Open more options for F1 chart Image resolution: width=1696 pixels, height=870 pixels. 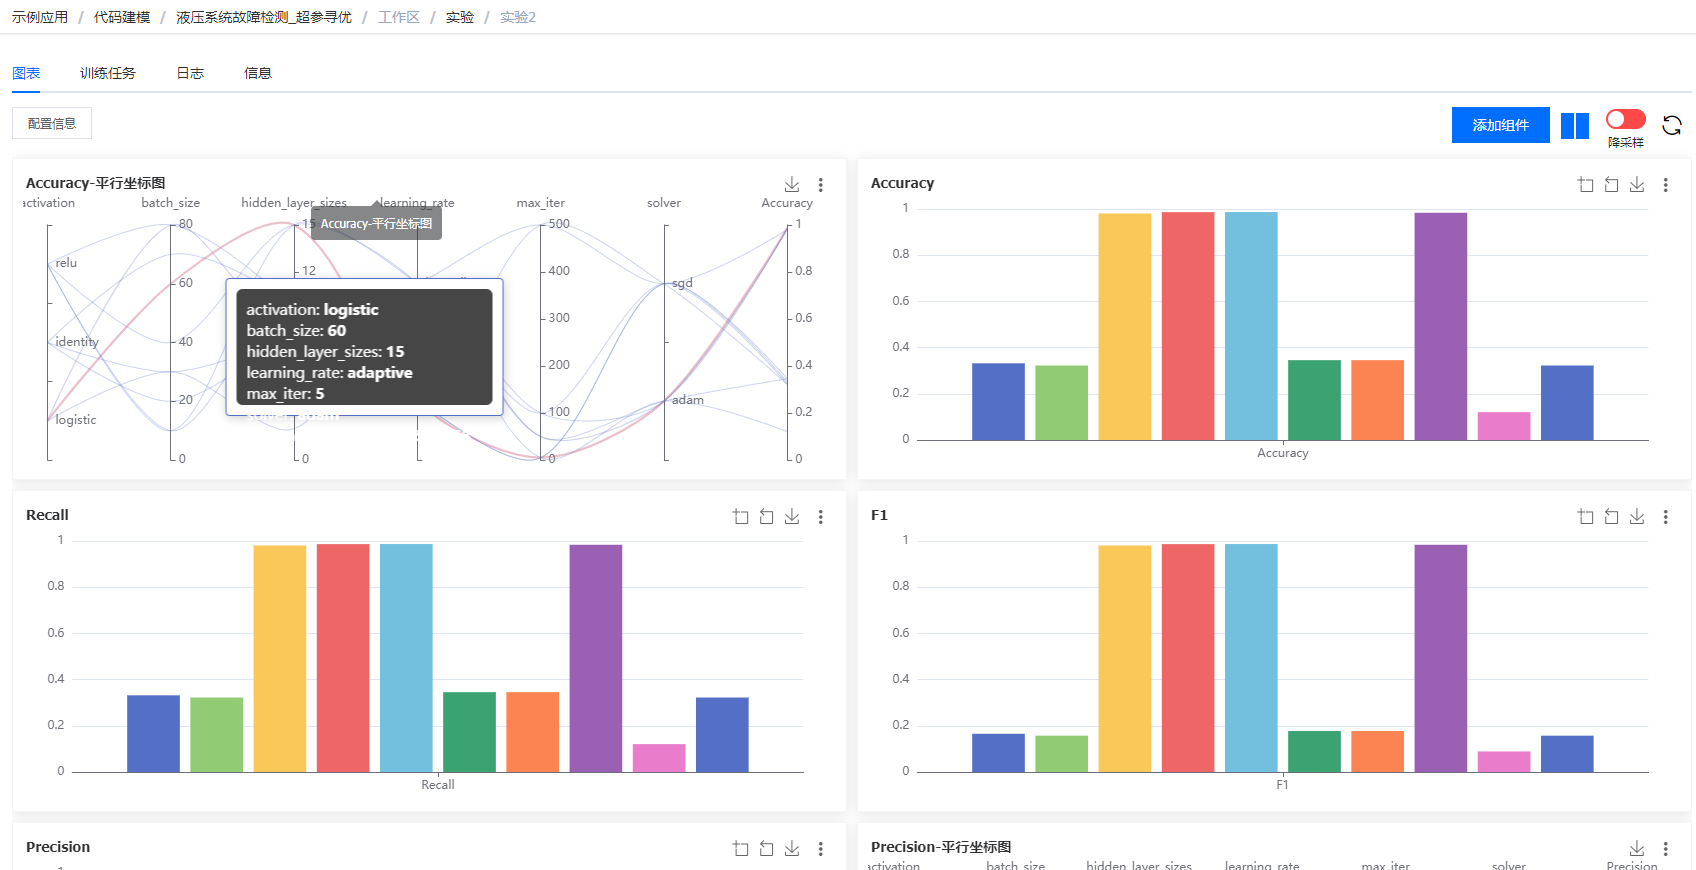1666,517
